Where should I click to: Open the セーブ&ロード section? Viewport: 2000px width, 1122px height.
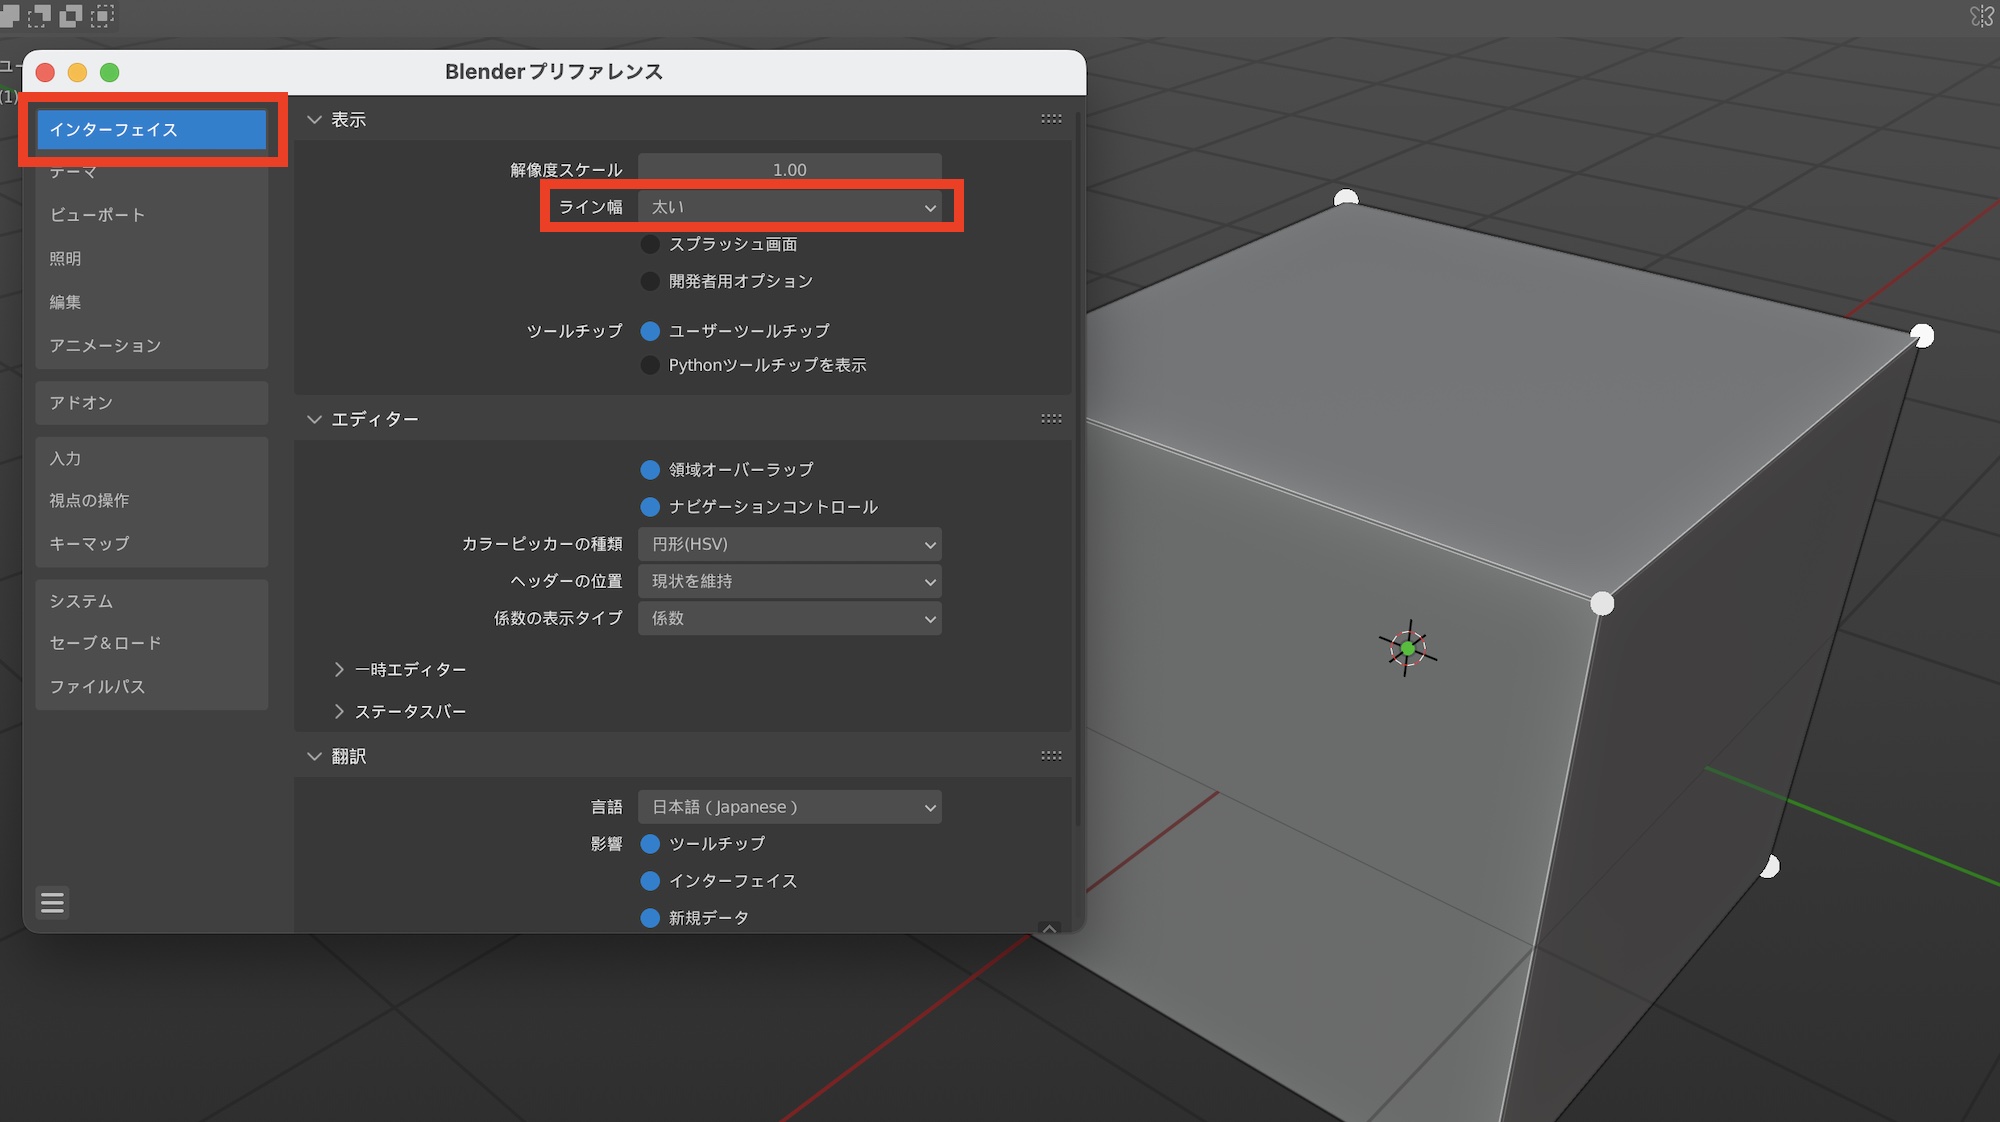point(106,643)
